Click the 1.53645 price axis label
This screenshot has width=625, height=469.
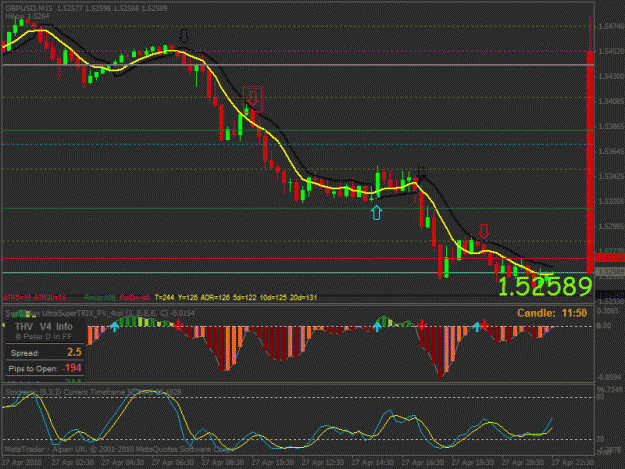611,151
